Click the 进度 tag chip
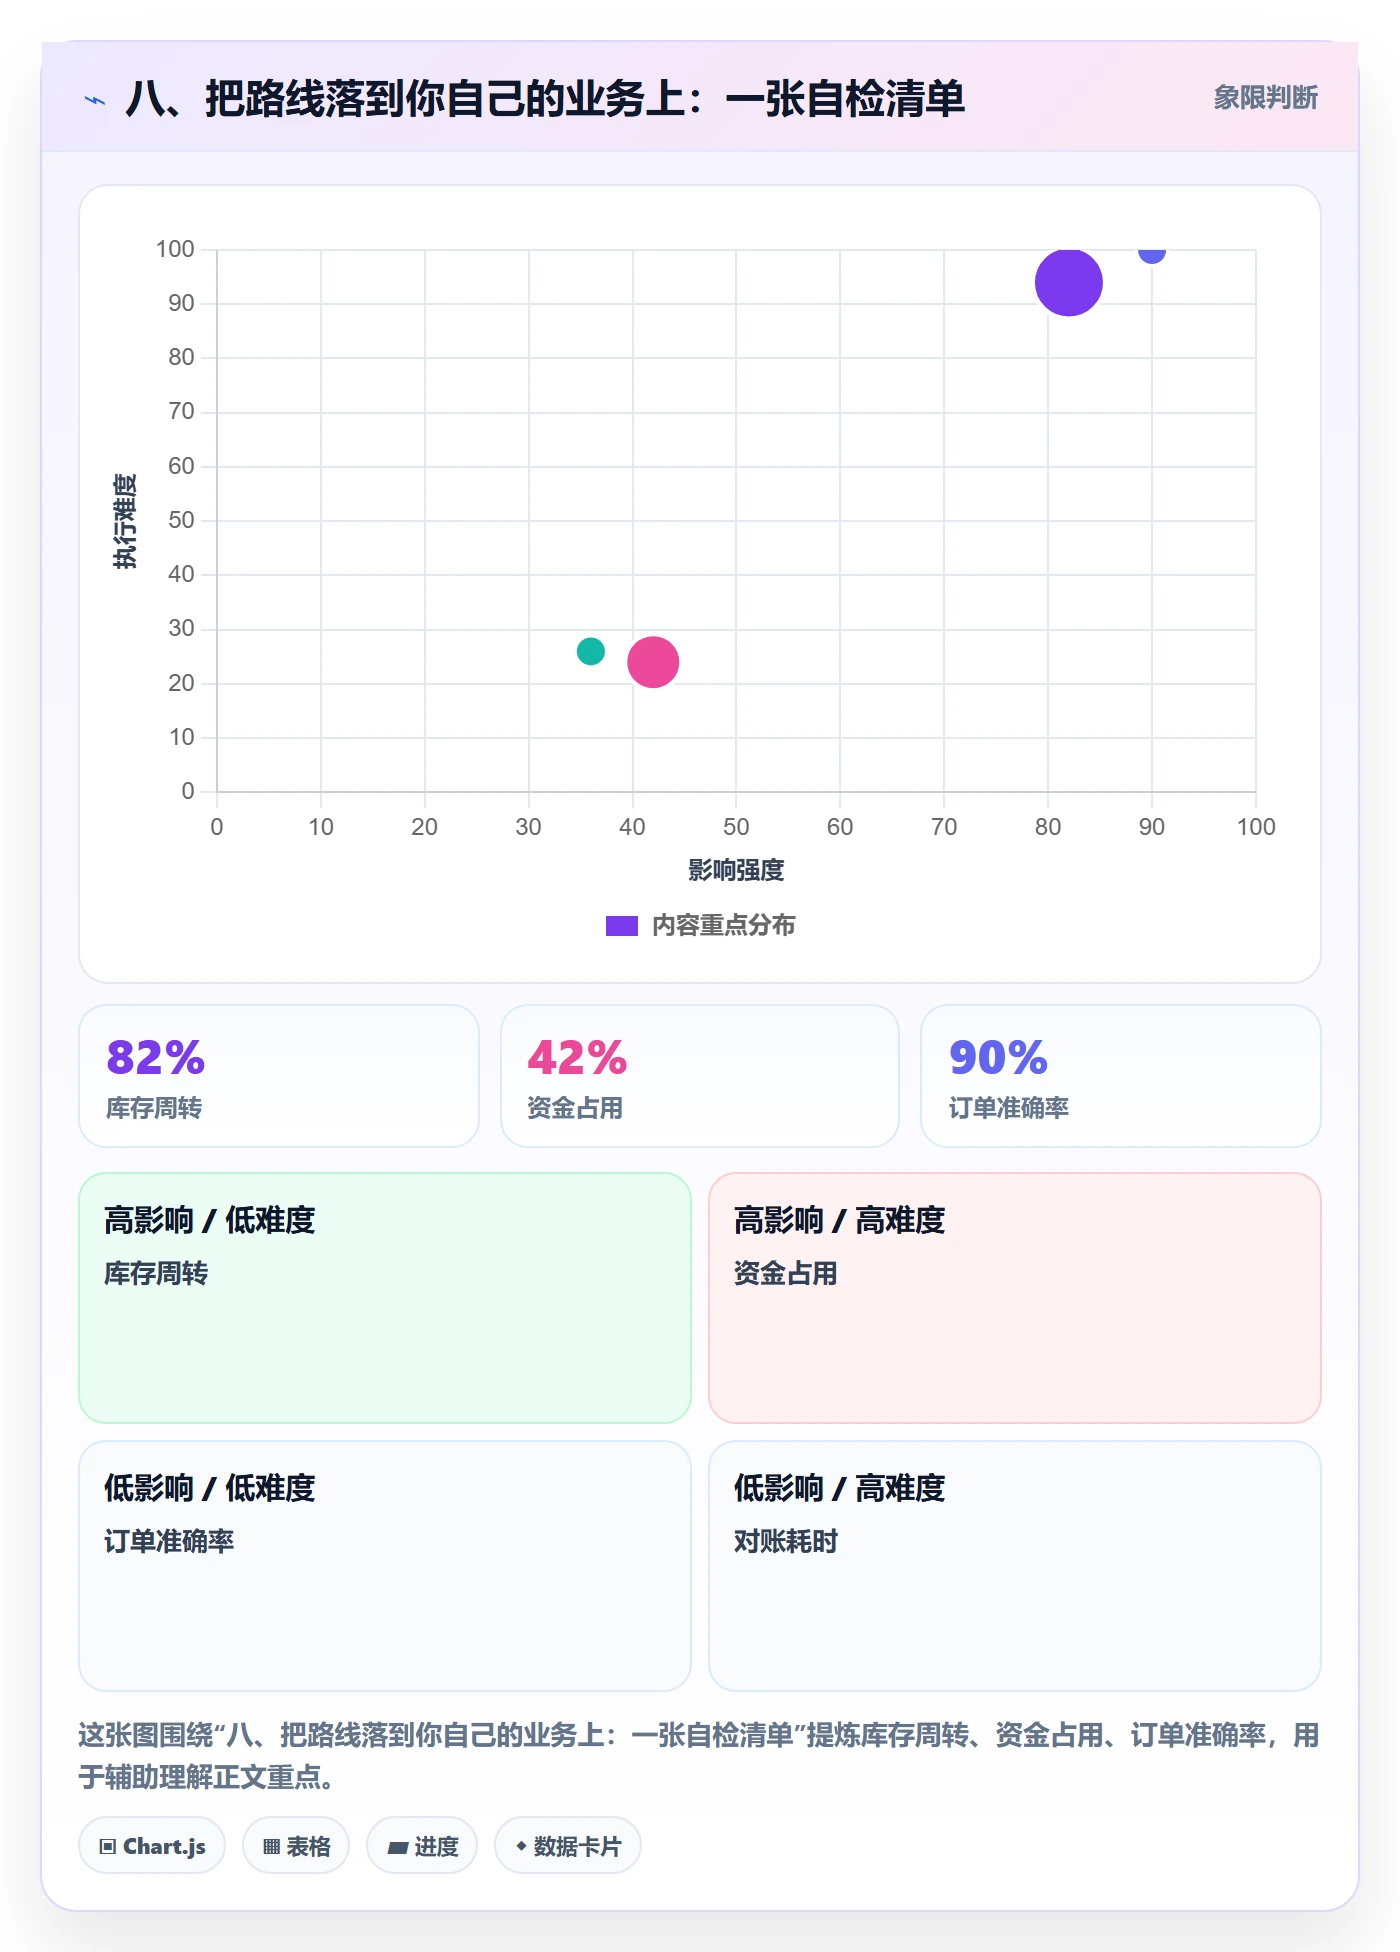 (422, 1846)
